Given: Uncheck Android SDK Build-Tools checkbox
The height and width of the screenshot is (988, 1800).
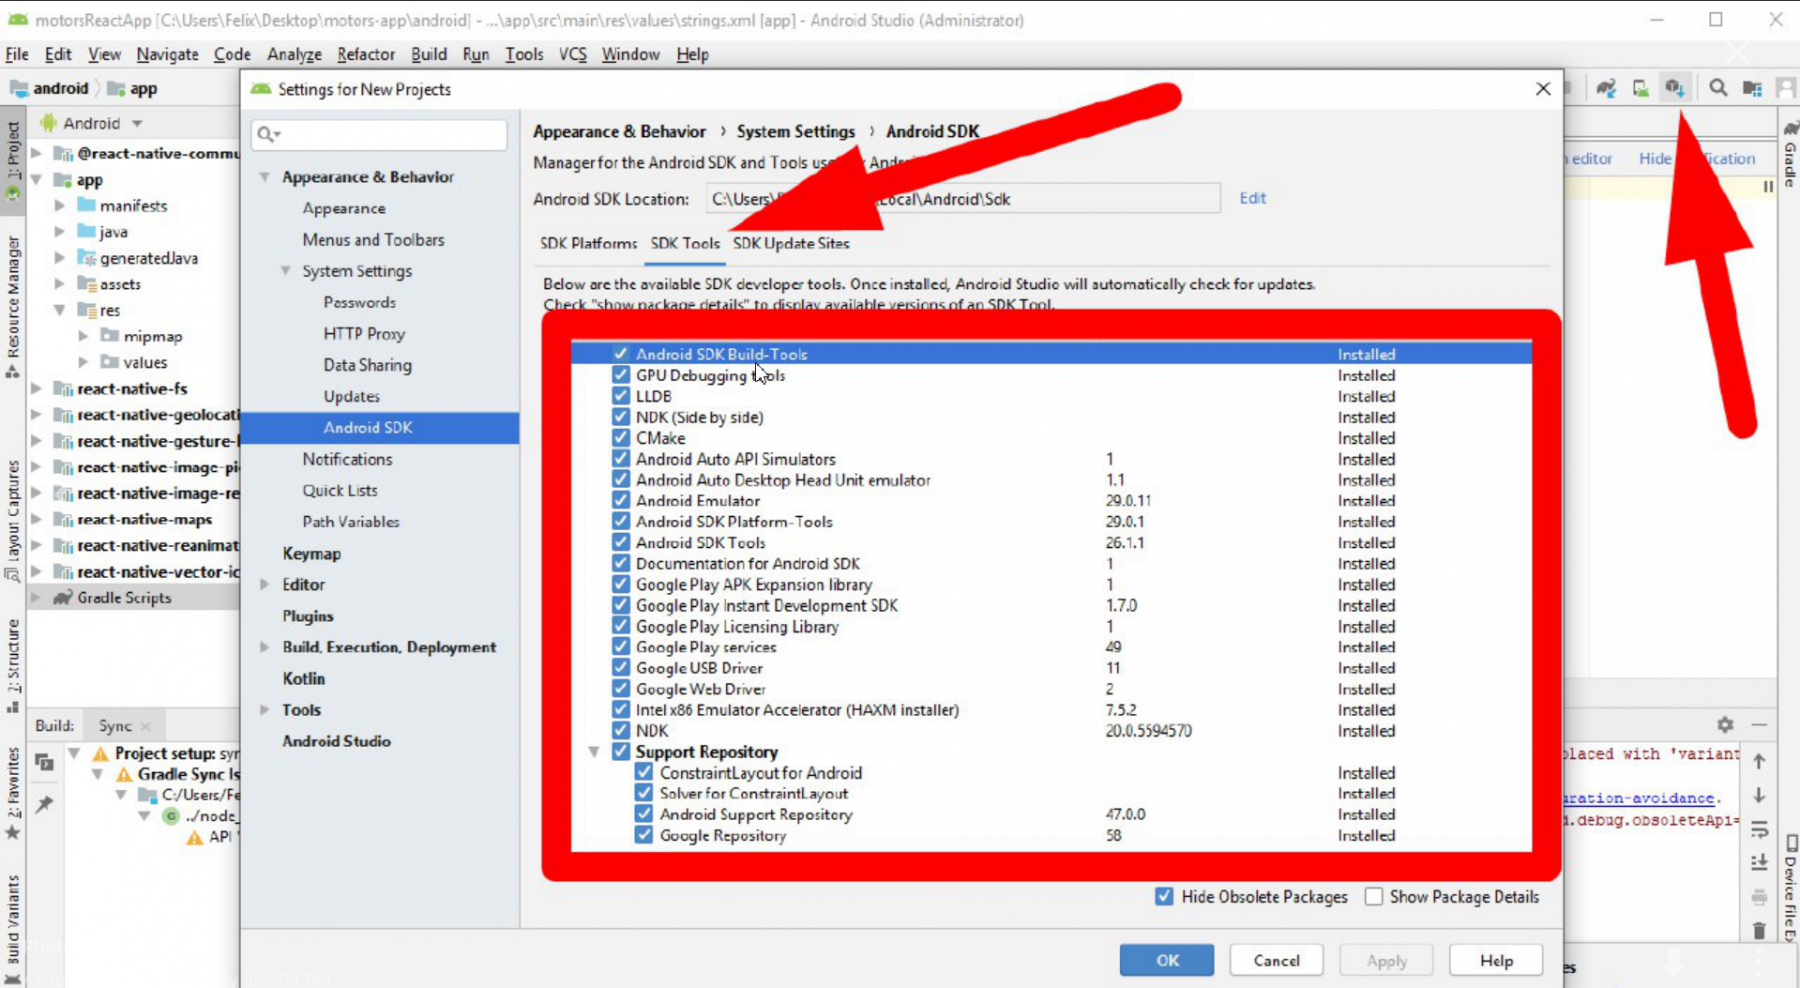Looking at the screenshot, I should tap(621, 354).
